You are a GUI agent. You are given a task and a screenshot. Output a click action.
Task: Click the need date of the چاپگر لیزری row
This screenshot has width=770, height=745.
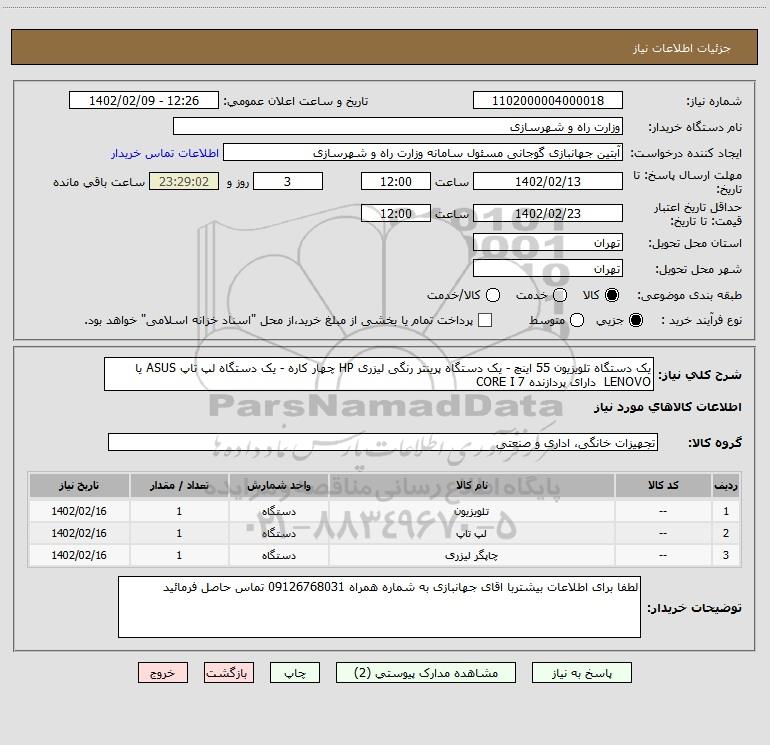point(79,555)
